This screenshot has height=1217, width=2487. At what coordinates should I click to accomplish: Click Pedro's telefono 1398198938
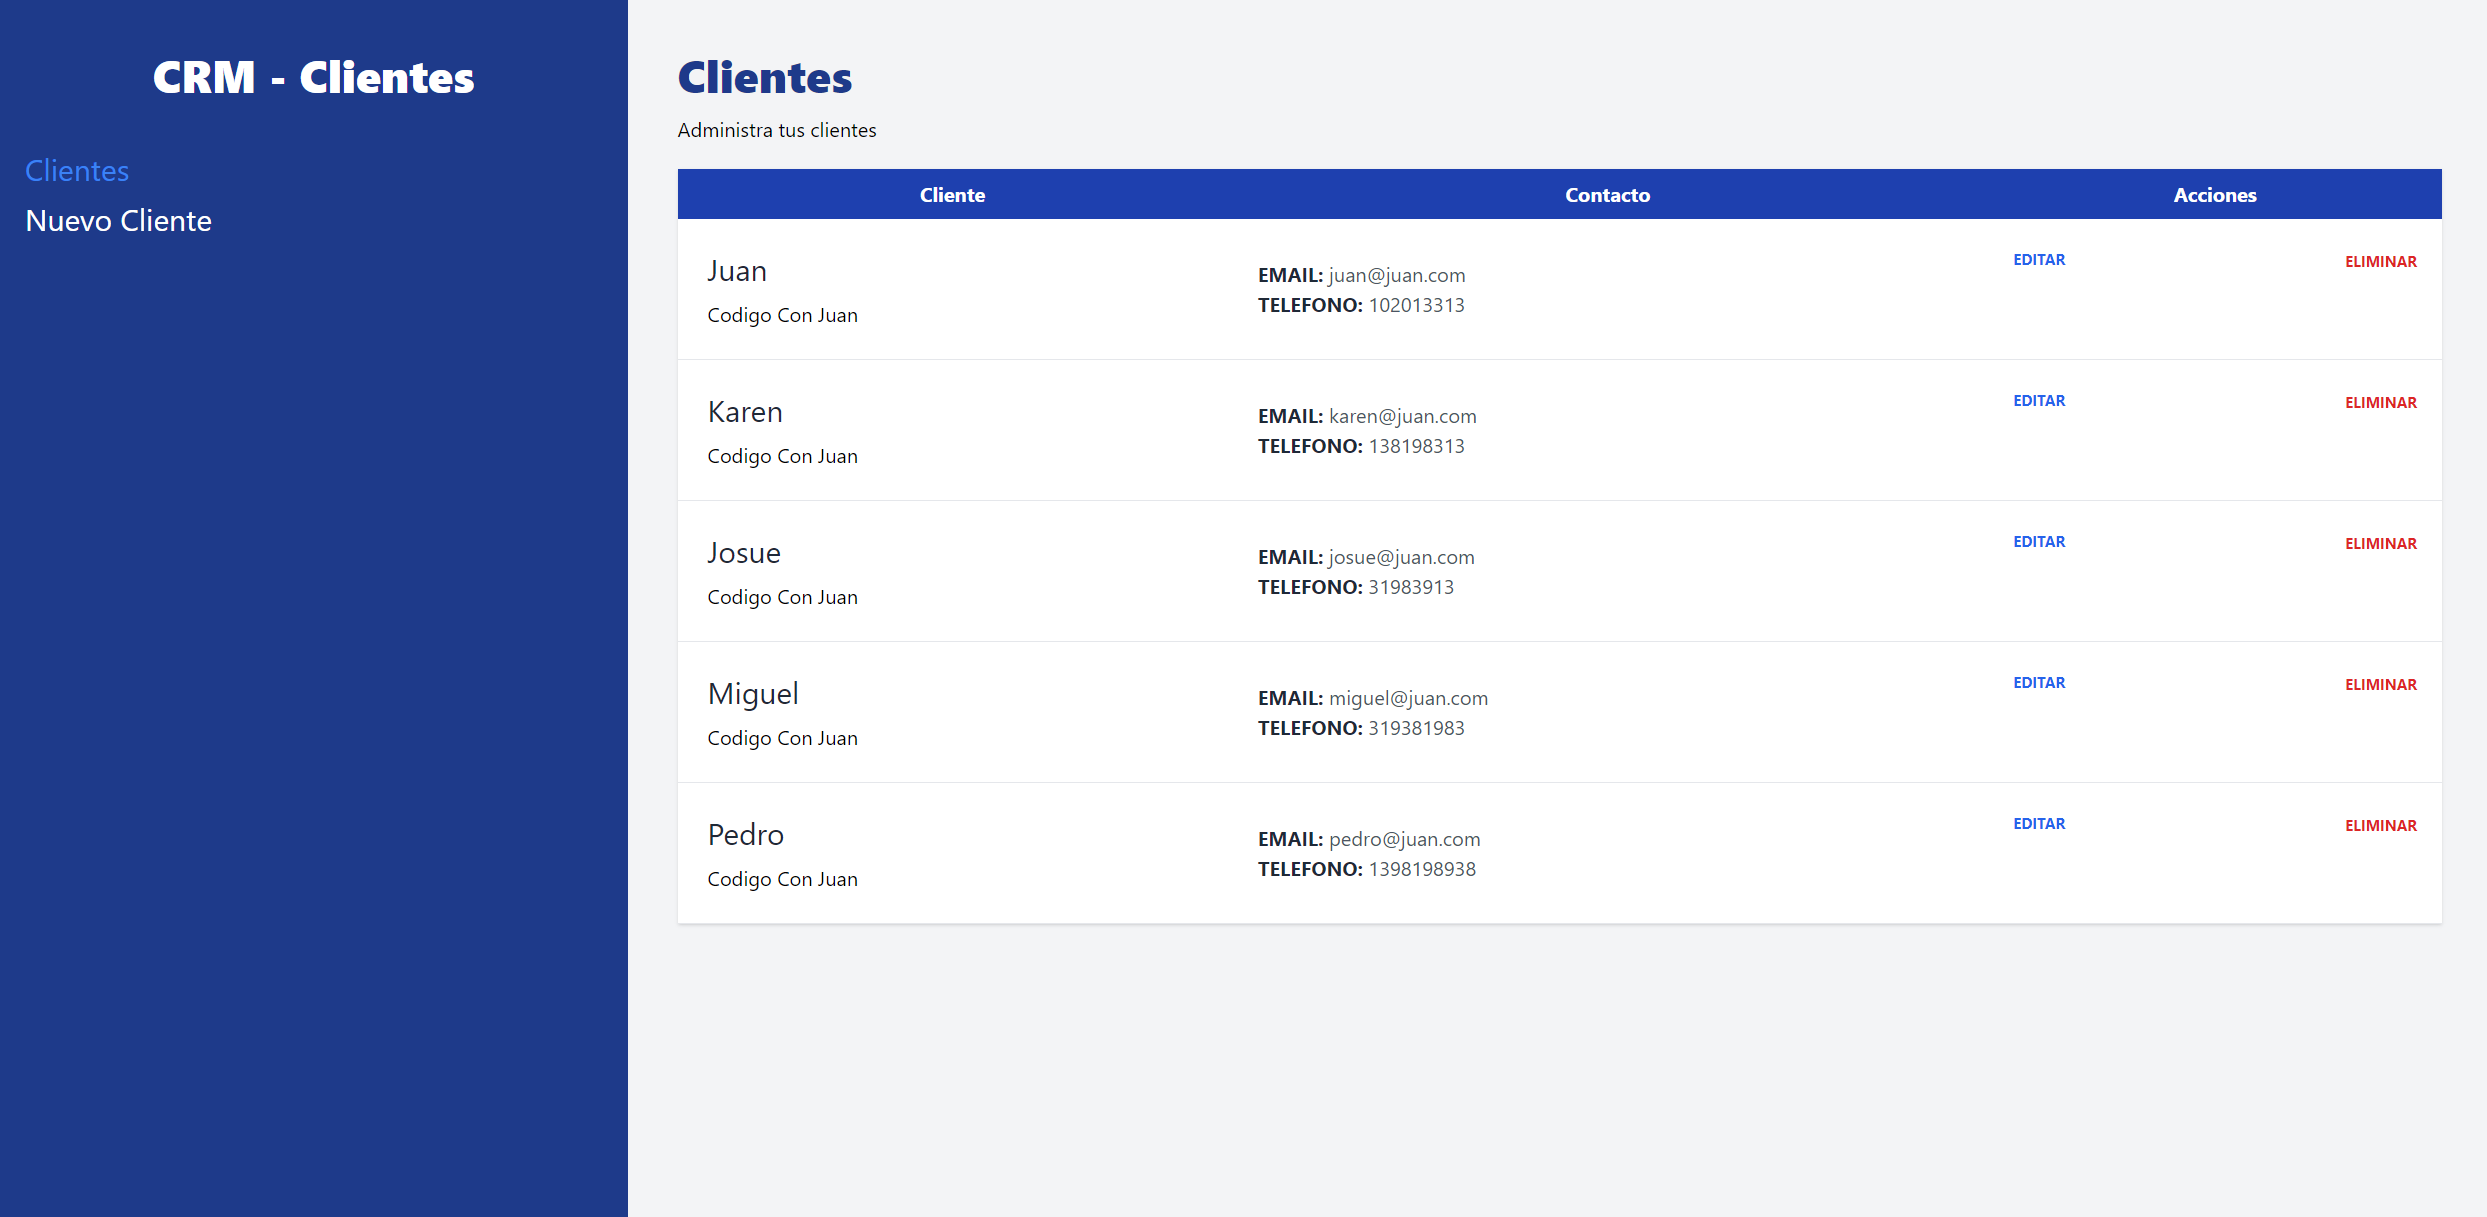1421,870
